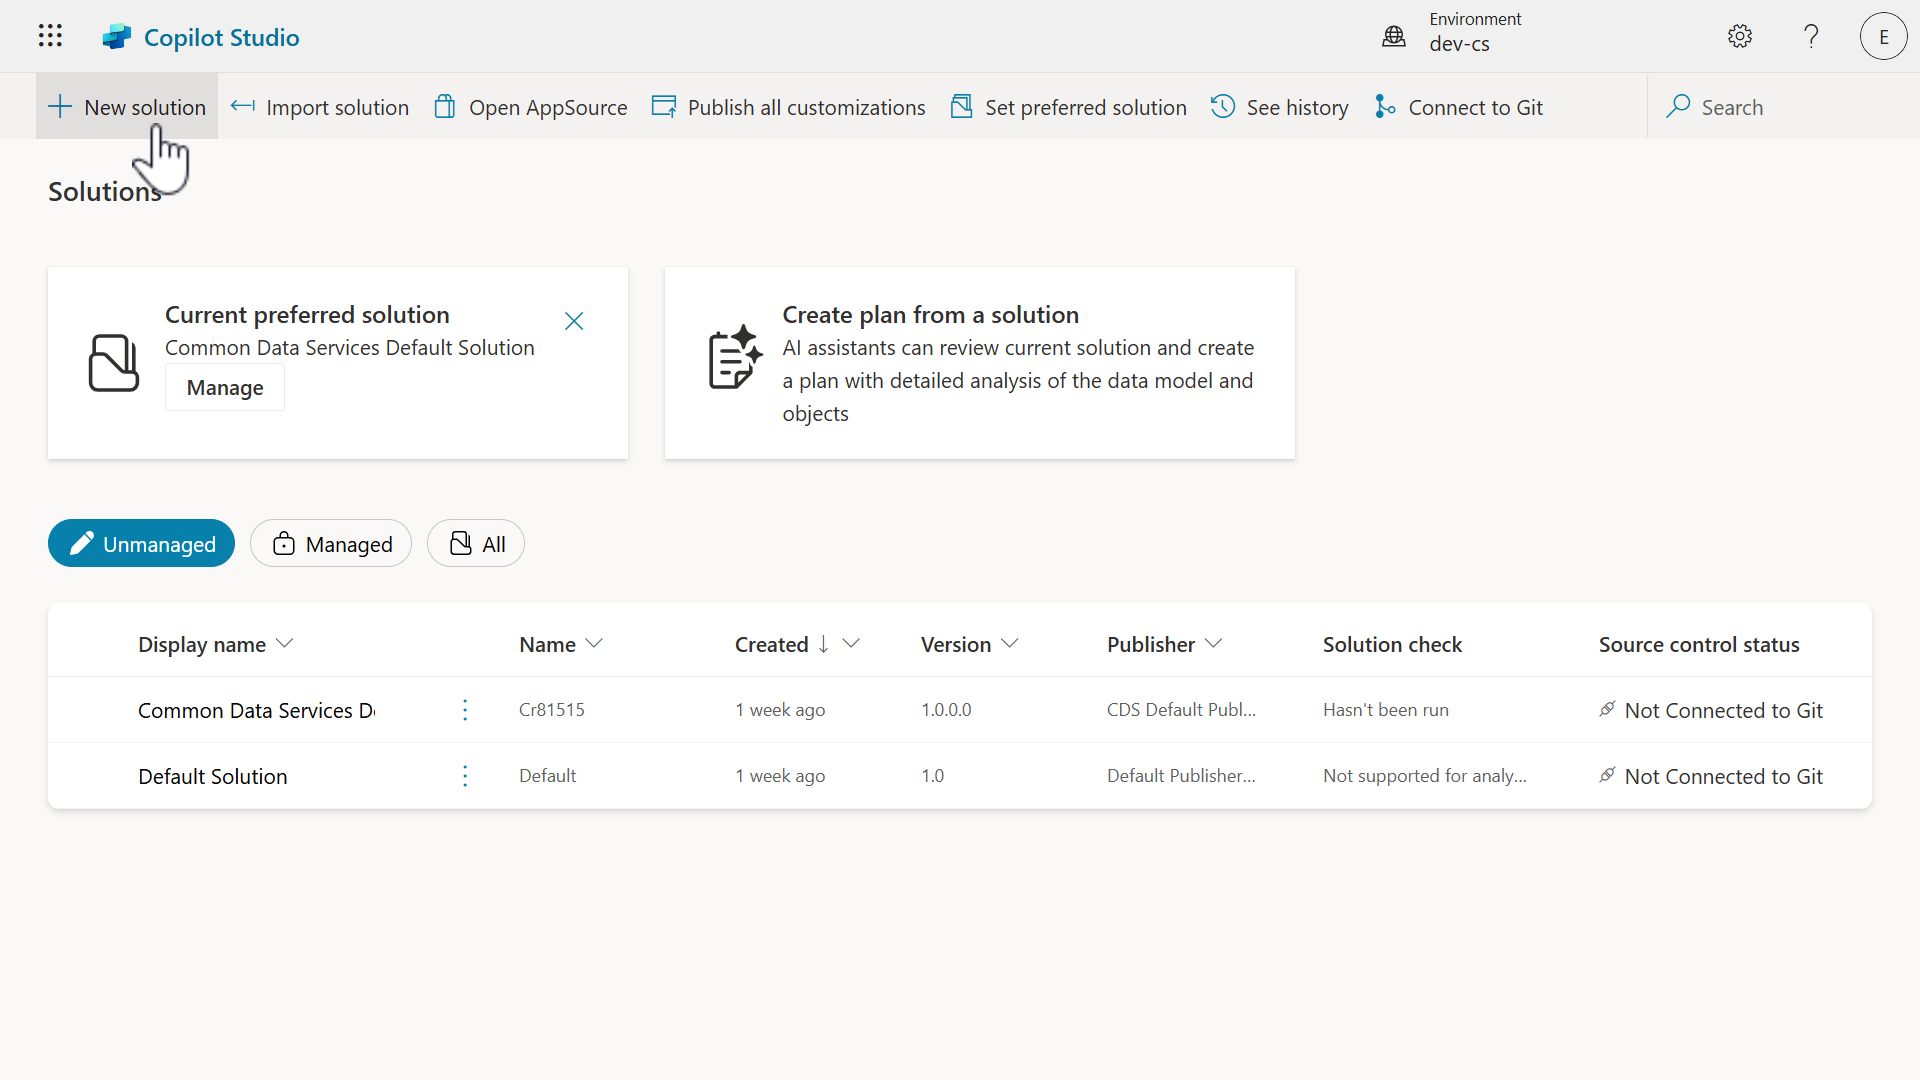Open more options for Default Solution row
Viewport: 1920px width, 1080px height.
coord(465,776)
